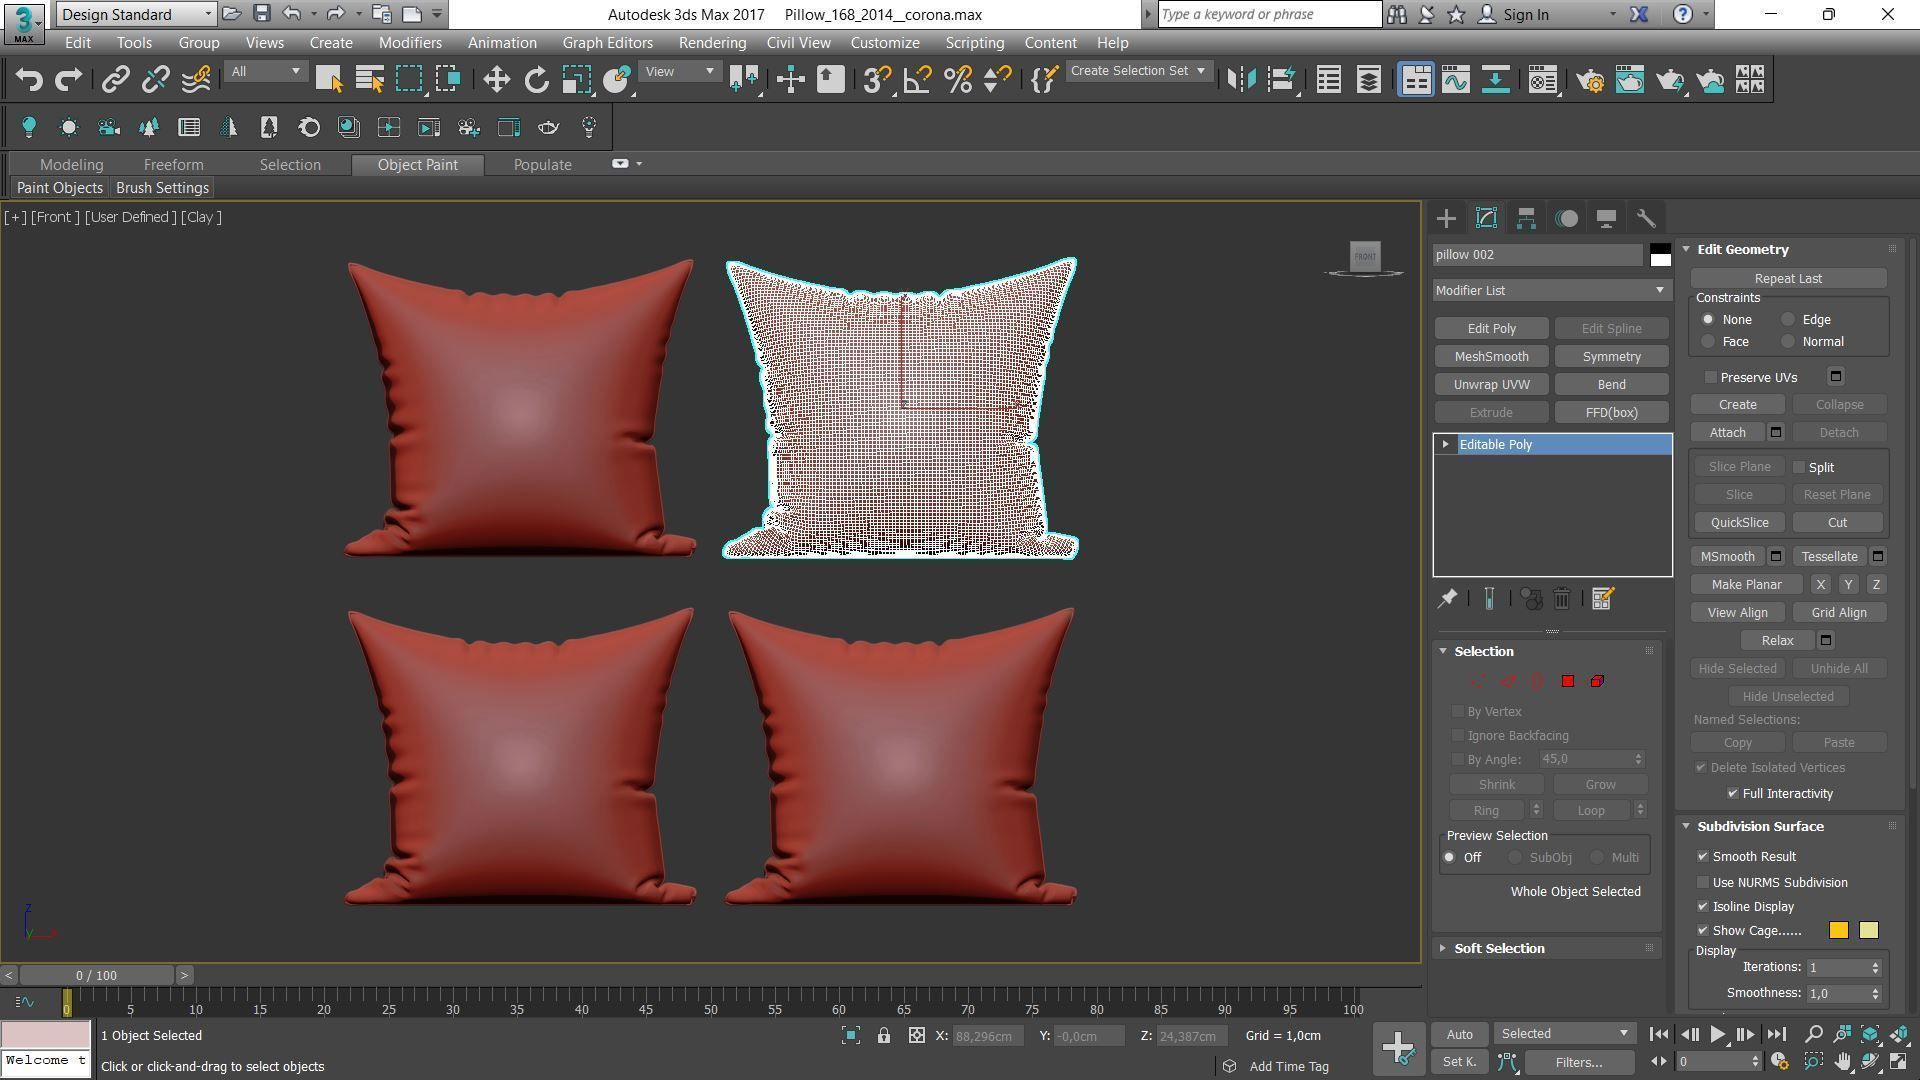Toggle the Selection Lock padlock icon
1920x1080 pixels.
click(884, 1036)
